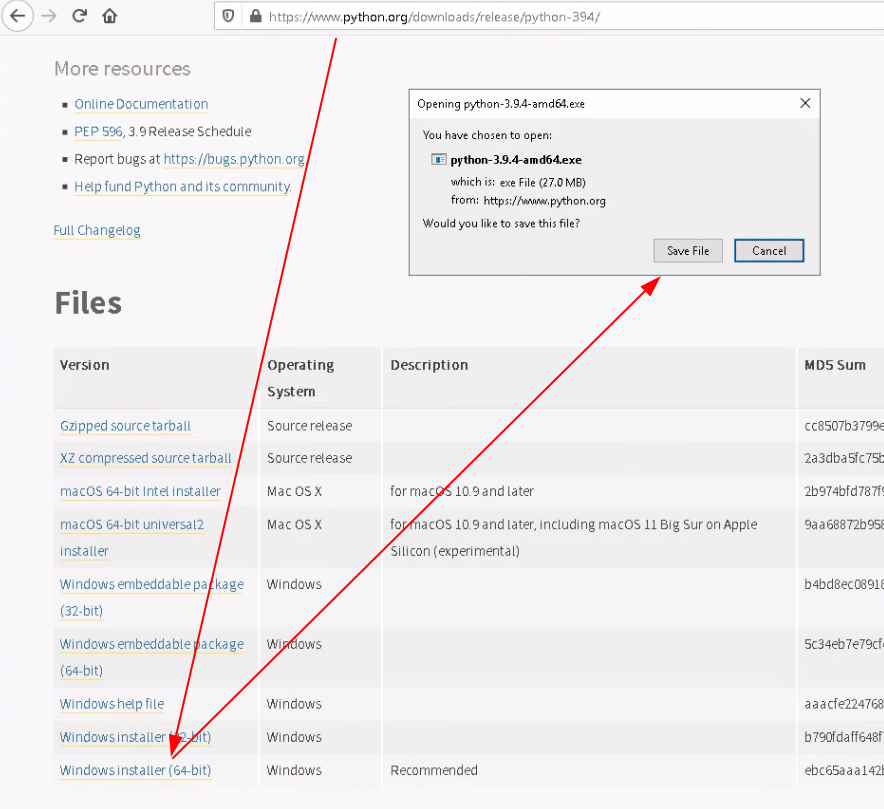Click the exe file icon in dialog
The width and height of the screenshot is (884, 809).
click(439, 160)
